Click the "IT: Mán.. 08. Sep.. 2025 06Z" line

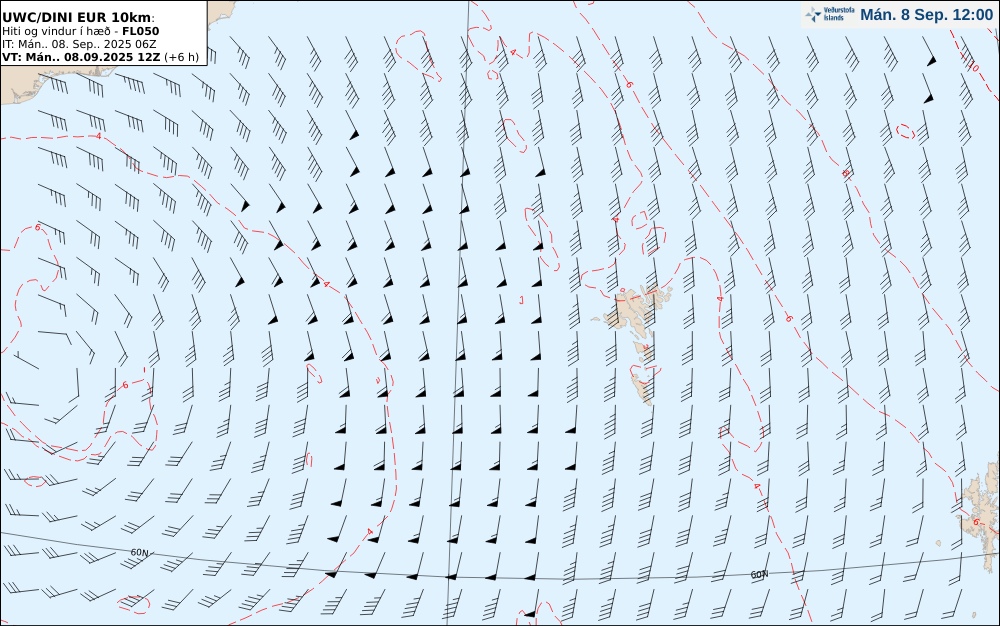click(x=79, y=44)
